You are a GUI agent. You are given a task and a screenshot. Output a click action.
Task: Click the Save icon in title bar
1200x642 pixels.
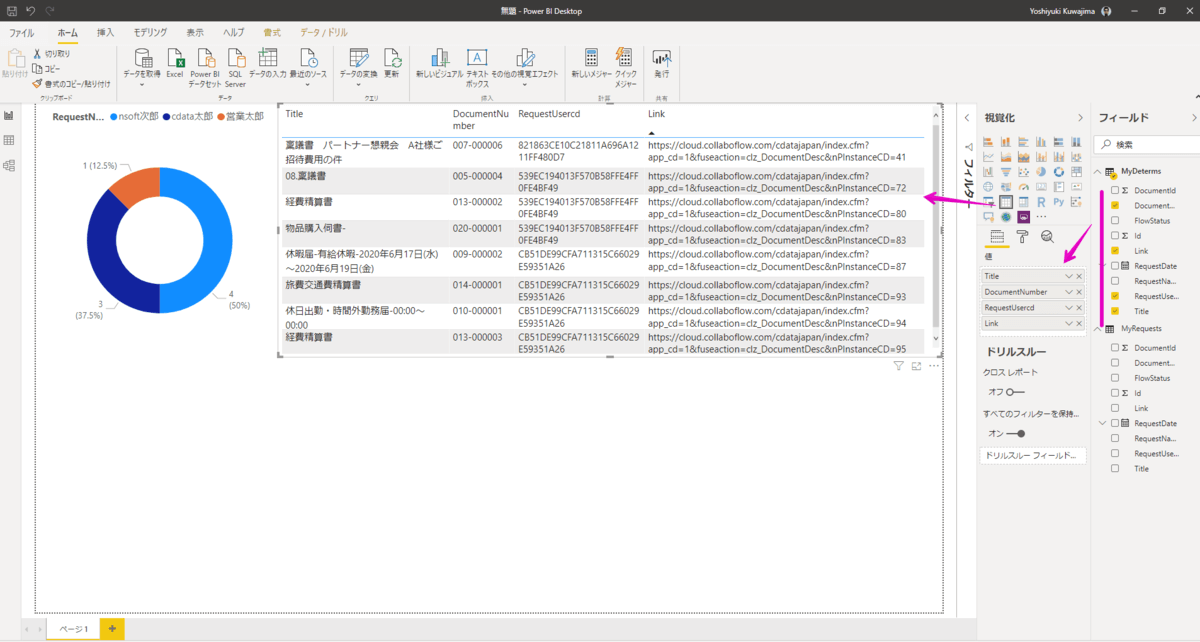coord(12,10)
